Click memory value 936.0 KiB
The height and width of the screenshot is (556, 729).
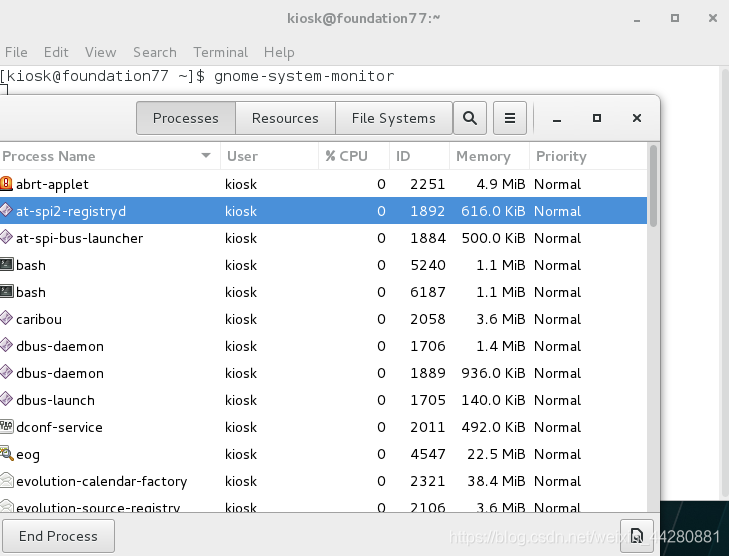point(493,373)
